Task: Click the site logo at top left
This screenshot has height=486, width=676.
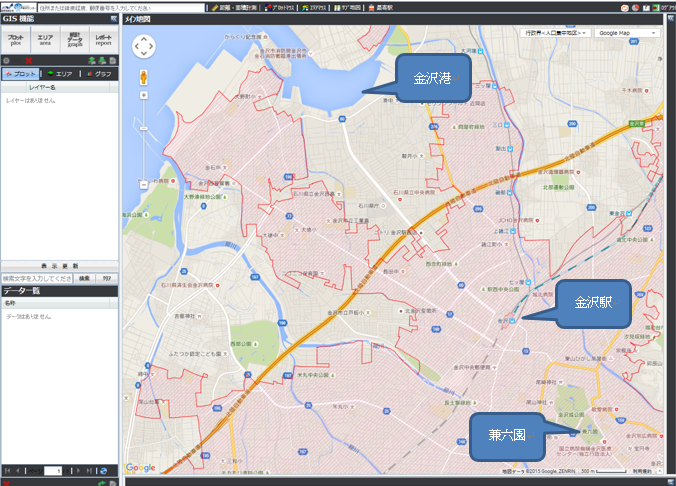Action: click(18, 7)
